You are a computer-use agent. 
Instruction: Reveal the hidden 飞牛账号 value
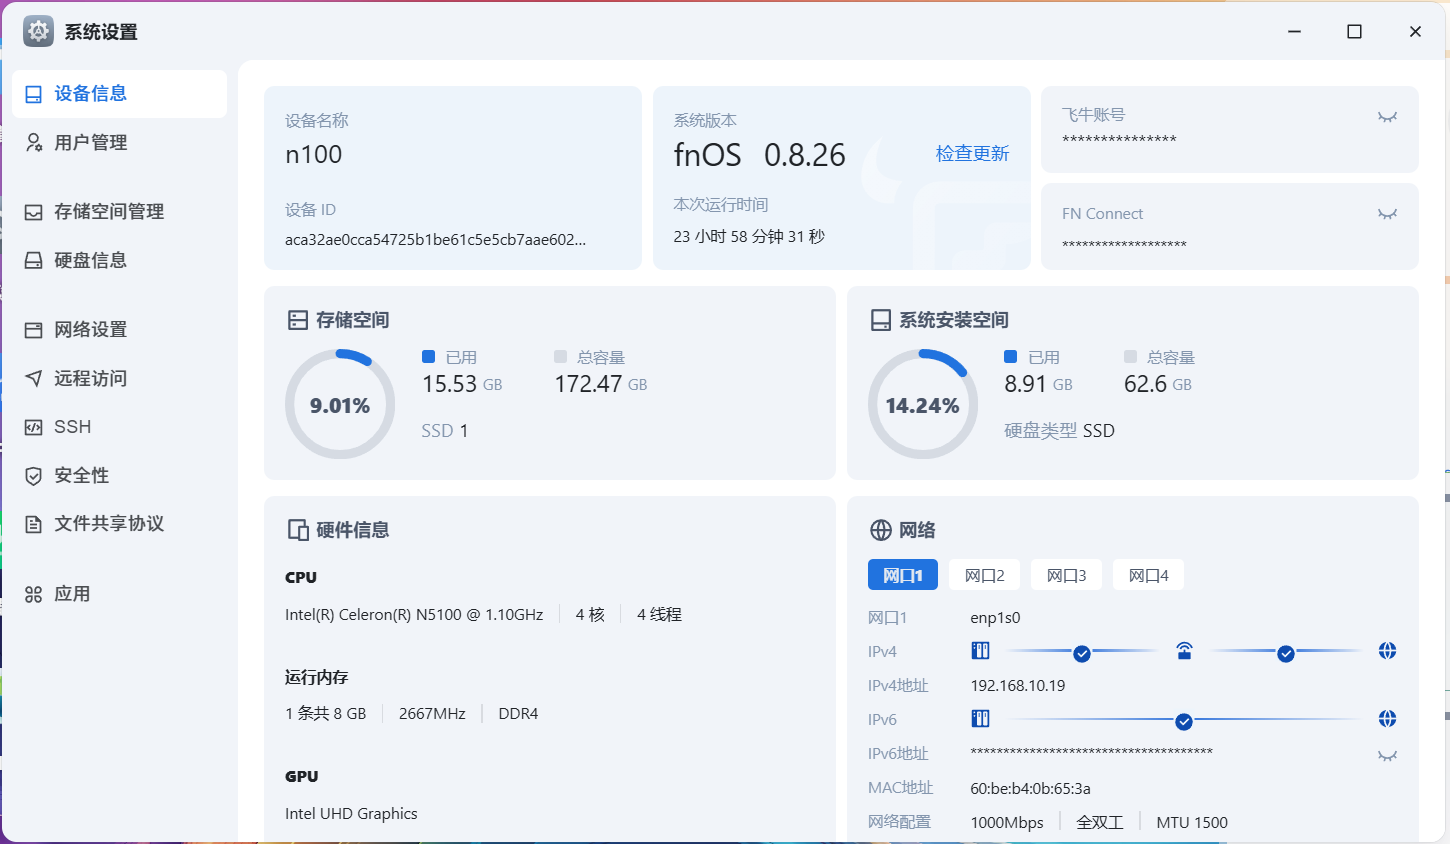(1387, 117)
